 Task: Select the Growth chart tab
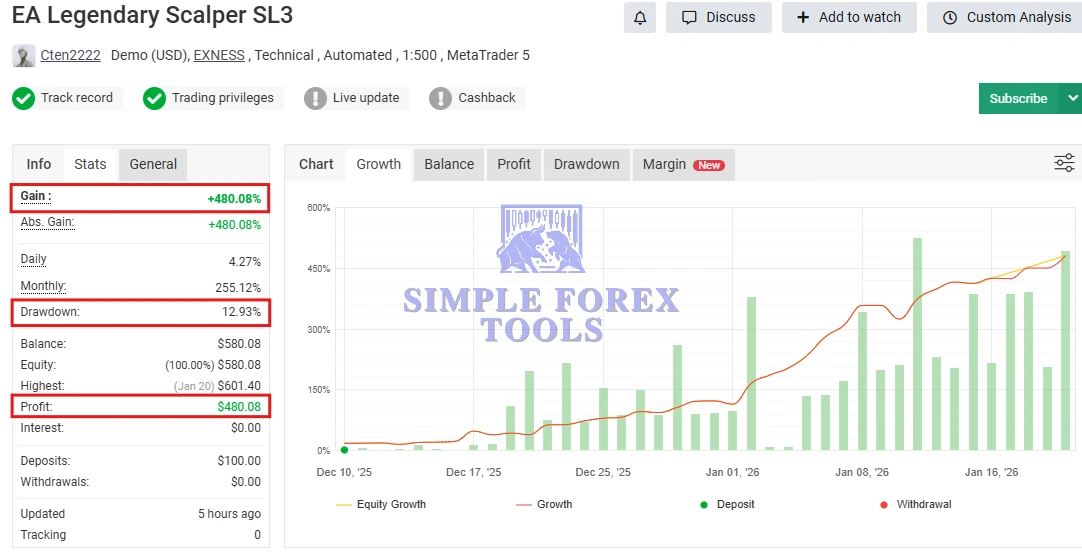coord(379,164)
